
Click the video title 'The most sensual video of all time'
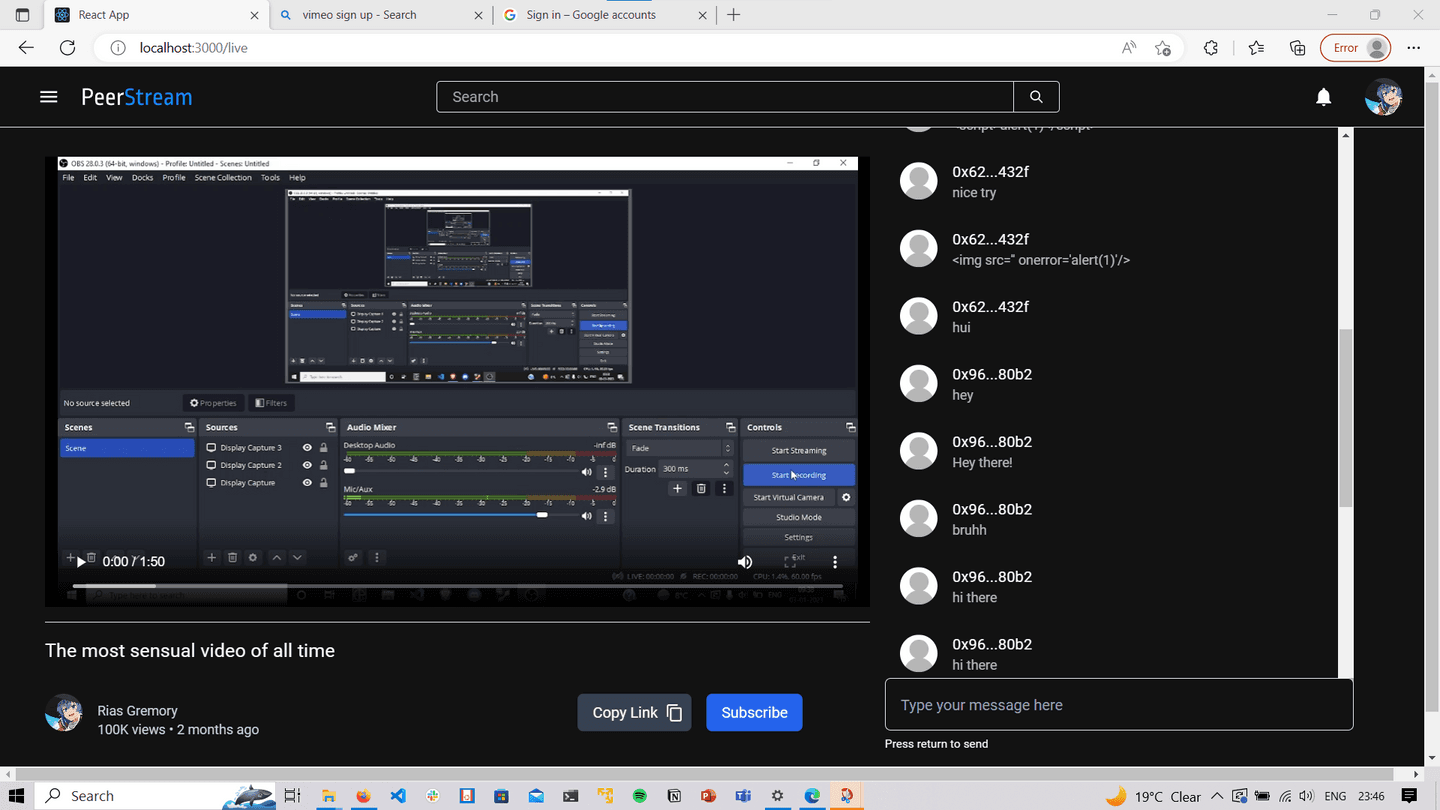[x=190, y=651]
